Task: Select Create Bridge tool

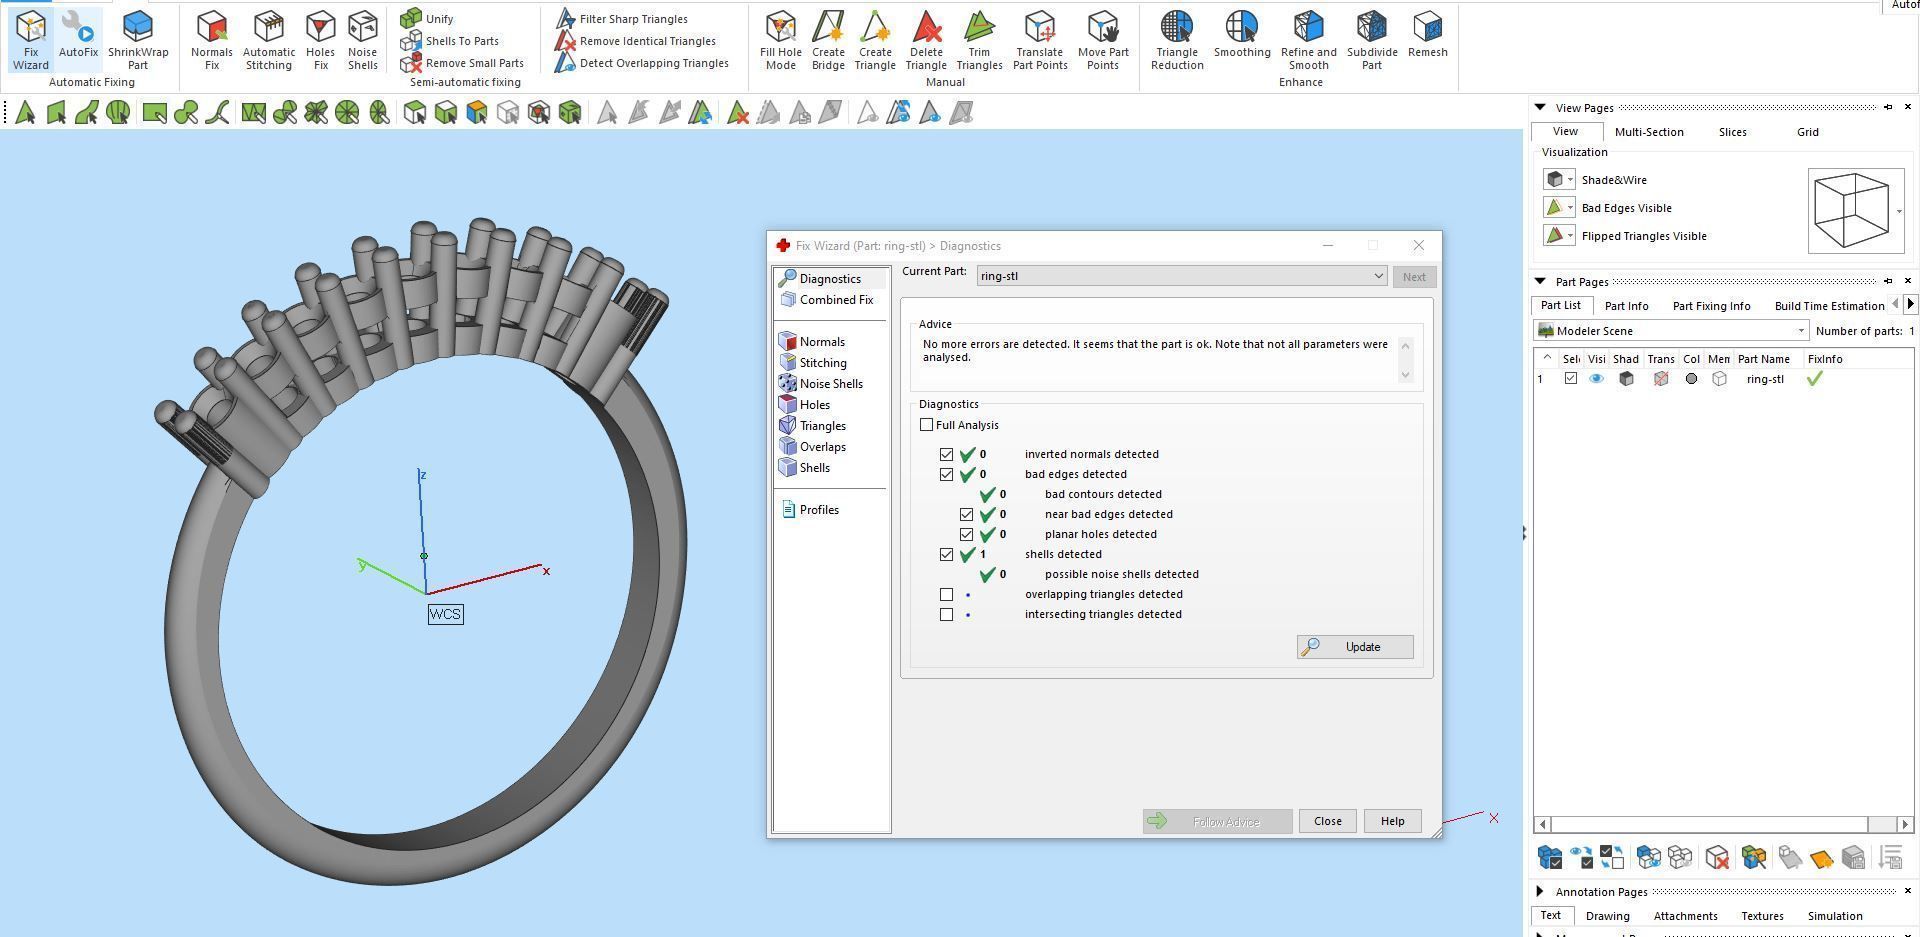Action: (828, 40)
